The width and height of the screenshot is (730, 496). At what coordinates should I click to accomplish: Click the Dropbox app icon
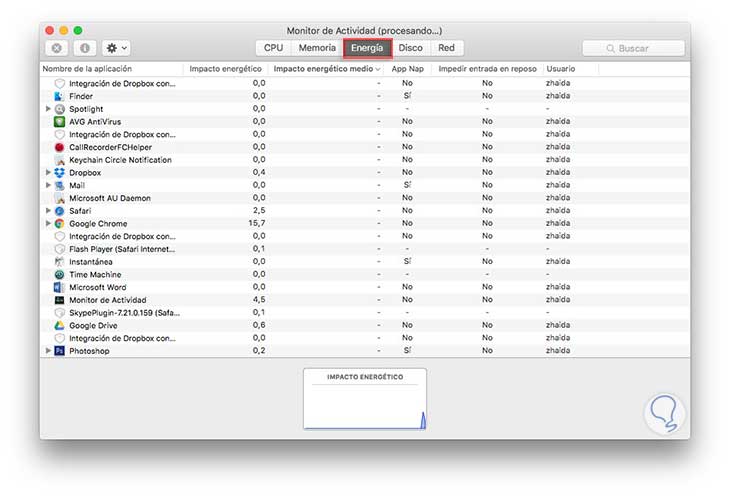click(59, 173)
